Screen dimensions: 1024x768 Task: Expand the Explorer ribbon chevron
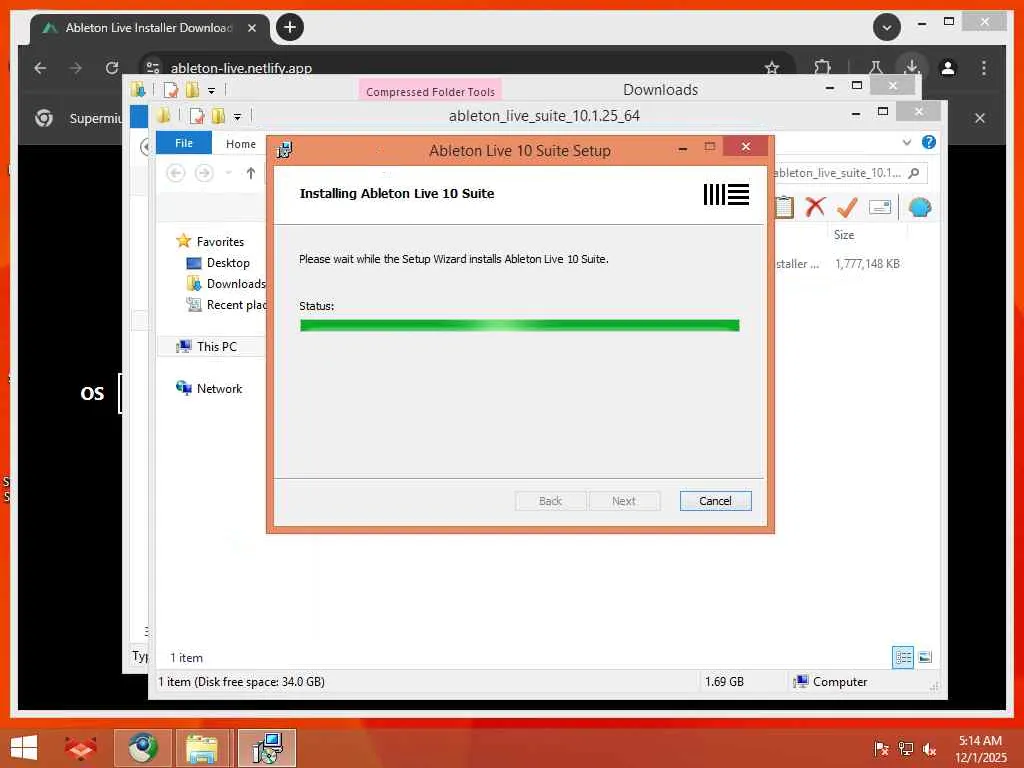[906, 142]
